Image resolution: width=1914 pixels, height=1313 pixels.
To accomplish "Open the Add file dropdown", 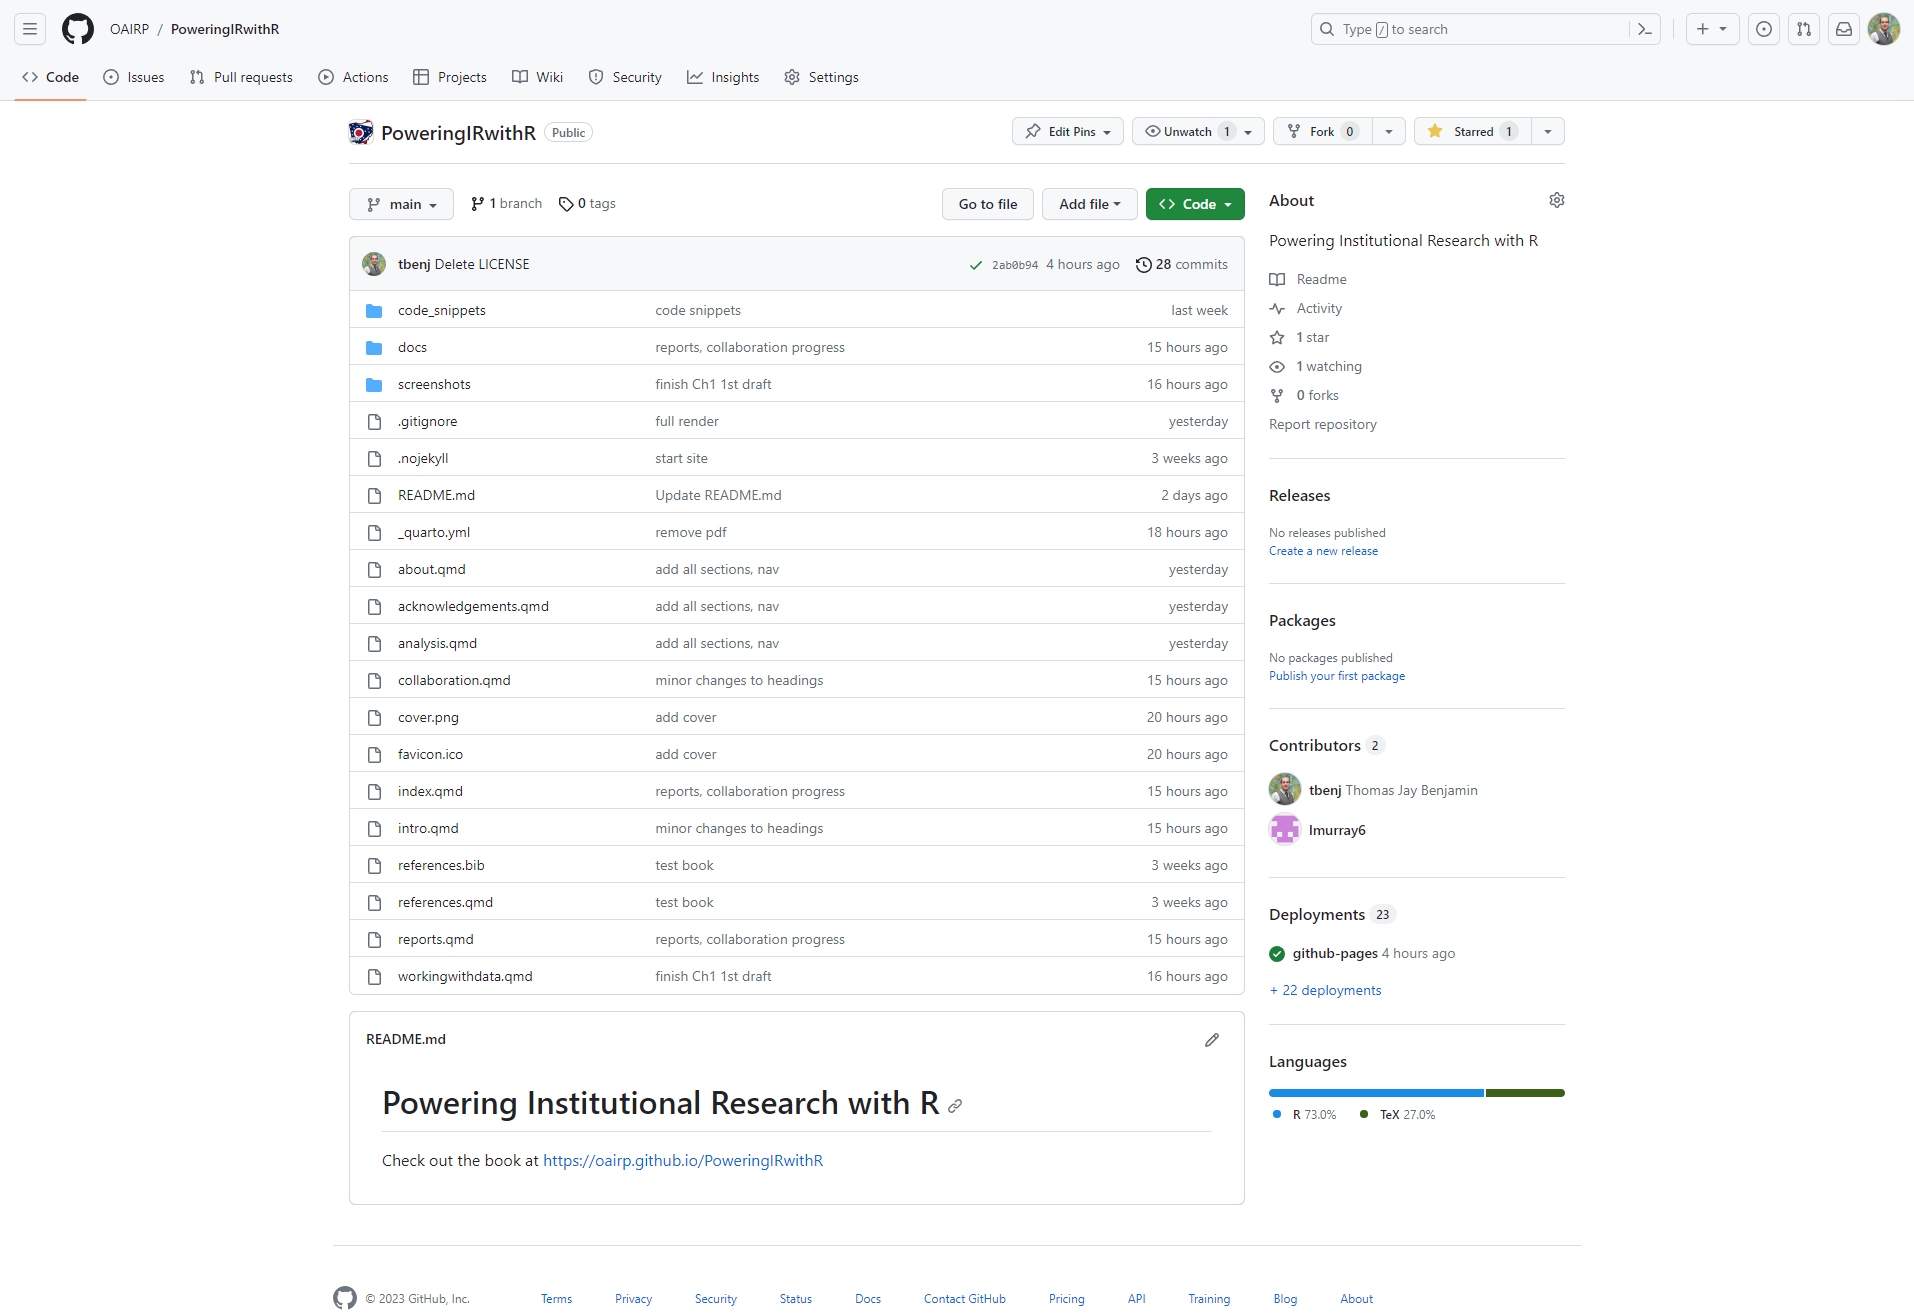I will [1089, 204].
